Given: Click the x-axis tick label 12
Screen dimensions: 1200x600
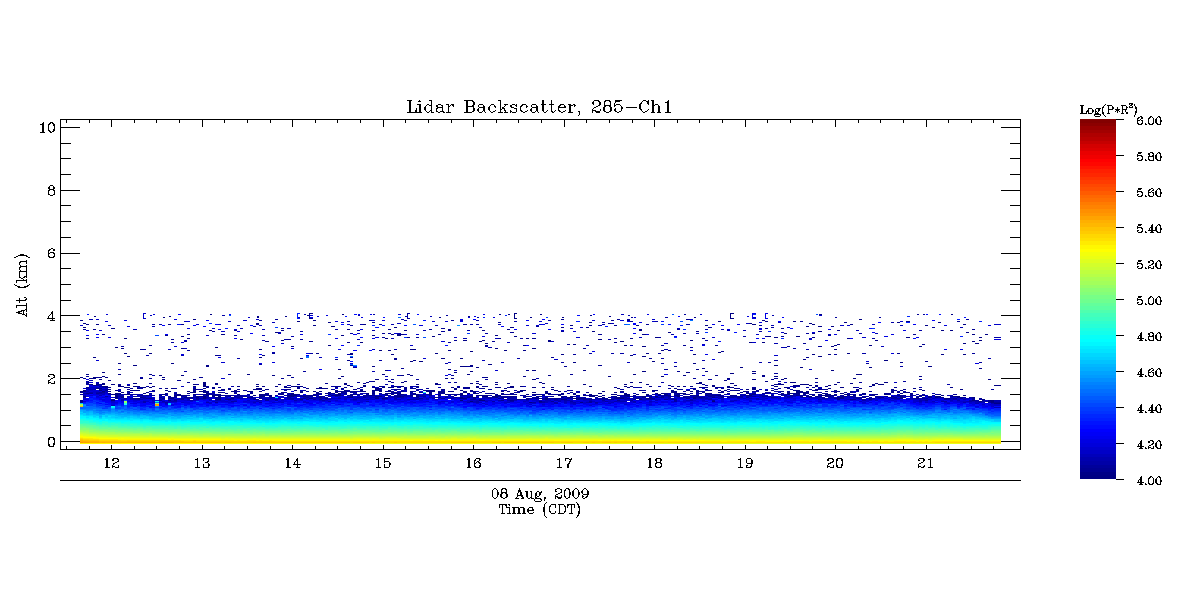Looking at the screenshot, I should tap(111, 463).
